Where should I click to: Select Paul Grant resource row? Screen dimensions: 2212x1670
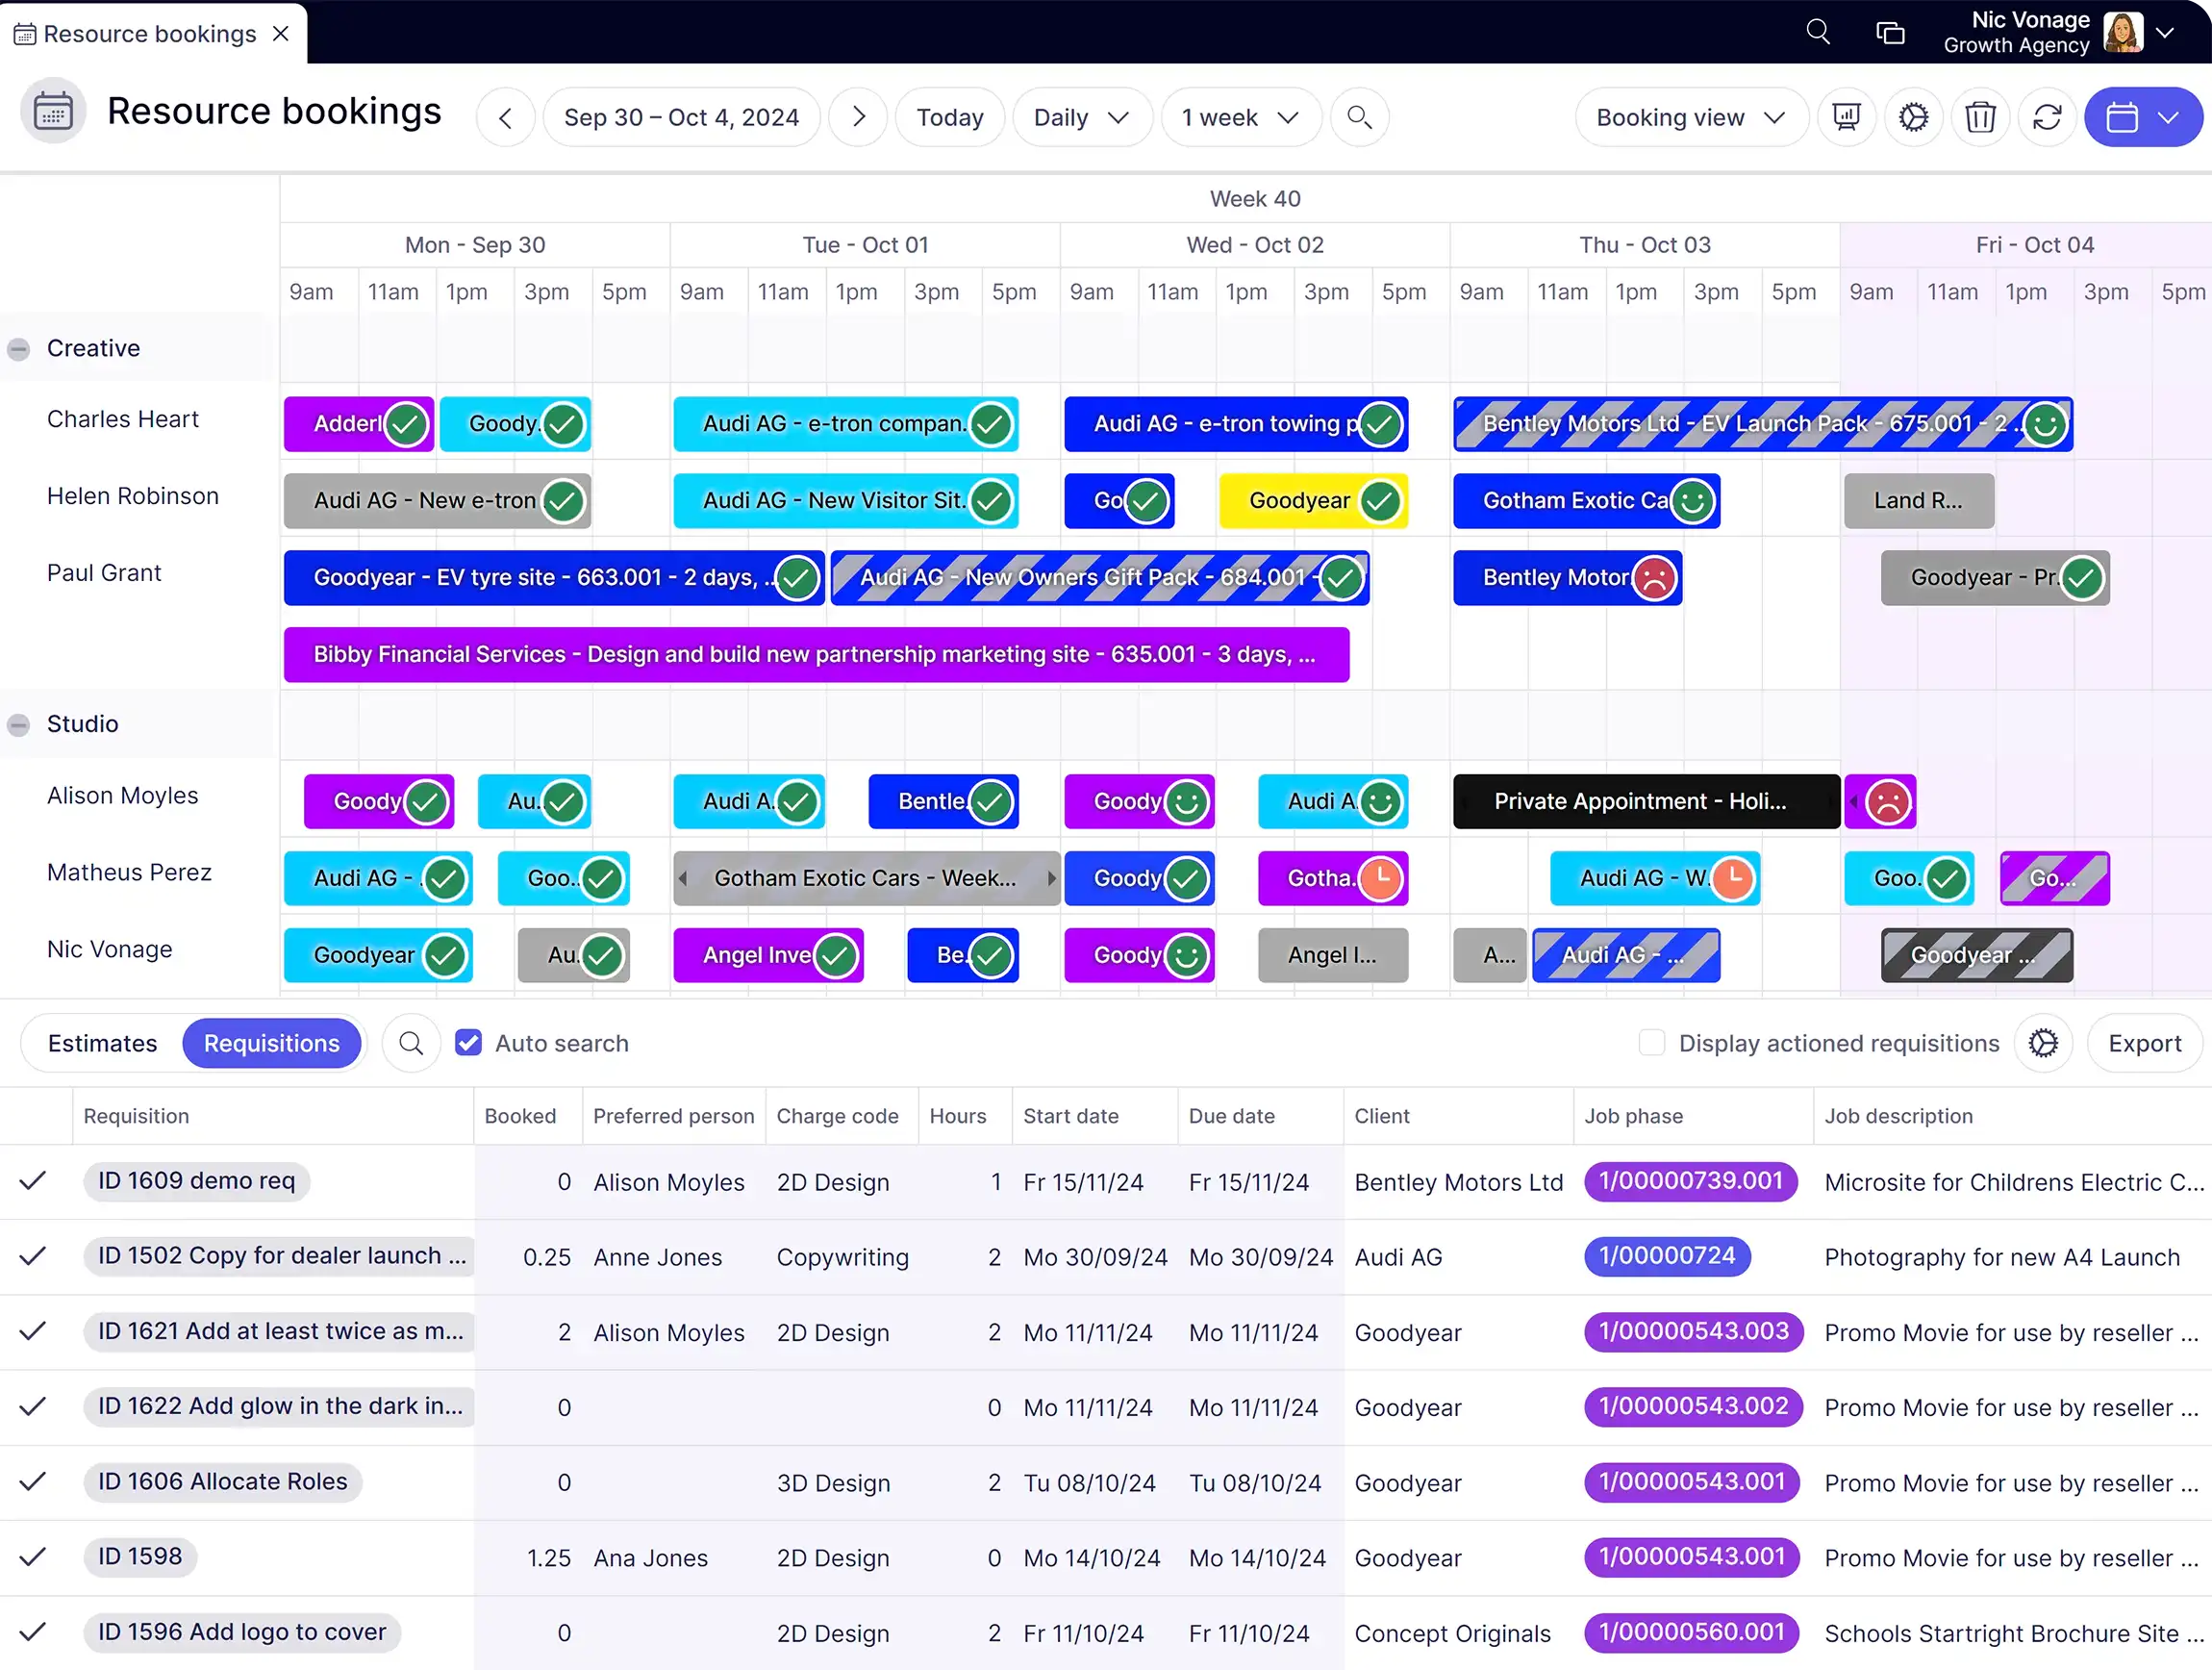tap(104, 573)
